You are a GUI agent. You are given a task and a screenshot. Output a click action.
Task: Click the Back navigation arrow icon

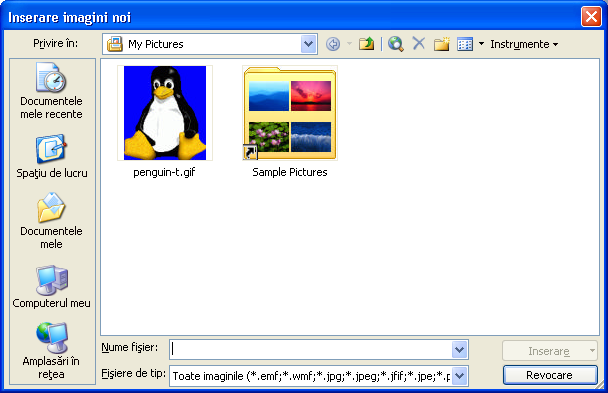pyautogui.click(x=333, y=44)
